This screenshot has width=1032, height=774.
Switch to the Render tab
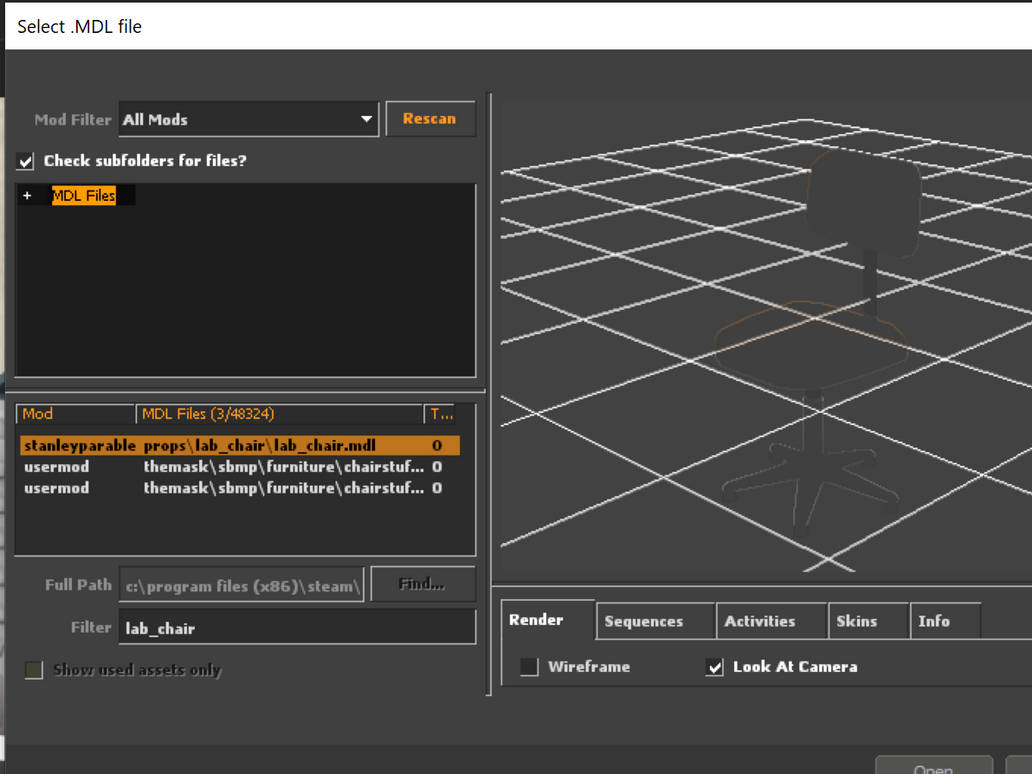point(537,620)
